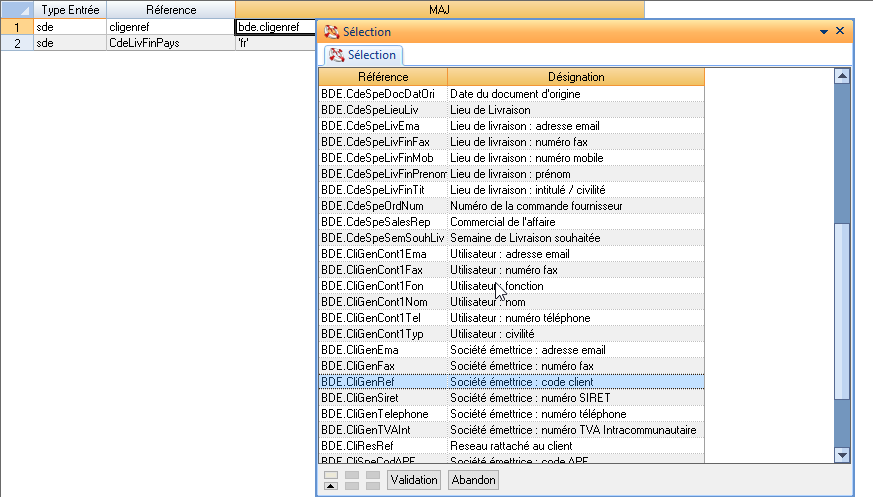Screen dimensions: 873x497
Task: Click the lifebuoy icon in Sélection title bar
Action: 330,32
